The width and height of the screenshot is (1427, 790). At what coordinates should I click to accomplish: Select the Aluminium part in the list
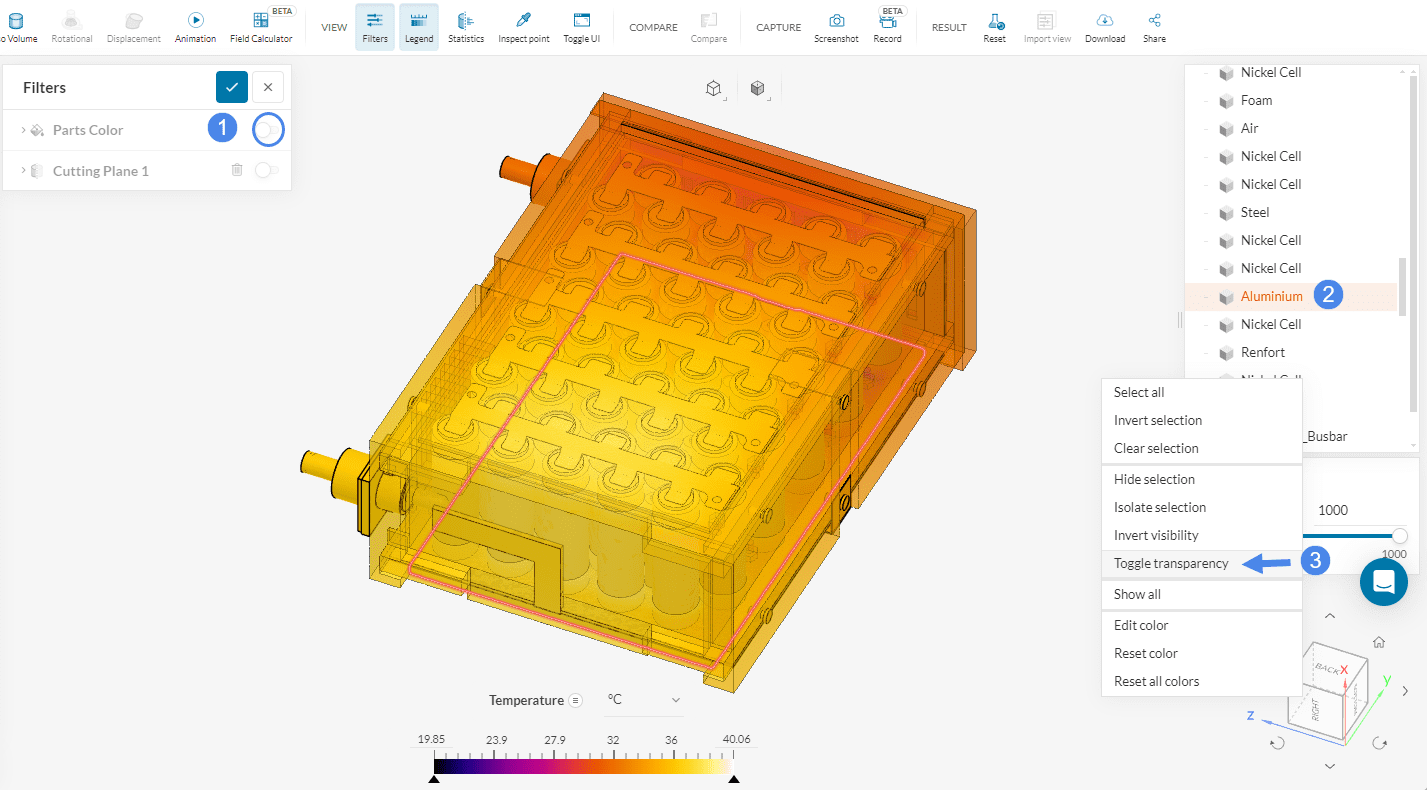1271,296
